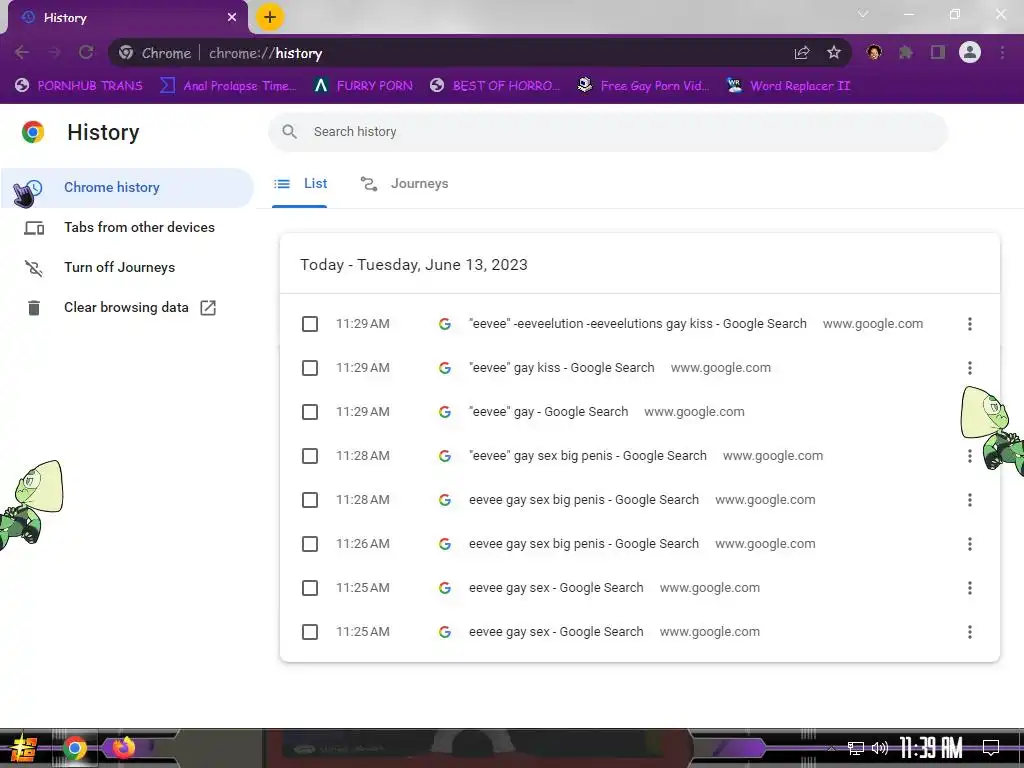Image resolution: width=1024 pixels, height=768 pixels.
Task: Open actions menu for "eevee" -eeveelution entry
Action: pyautogui.click(x=970, y=324)
